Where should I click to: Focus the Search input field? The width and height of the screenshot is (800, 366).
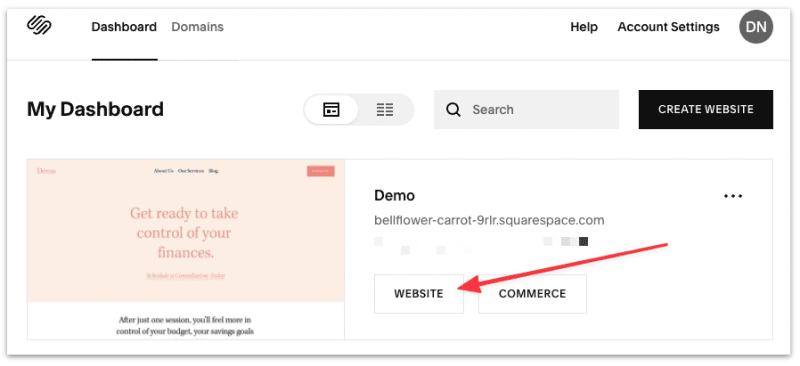[x=526, y=109]
